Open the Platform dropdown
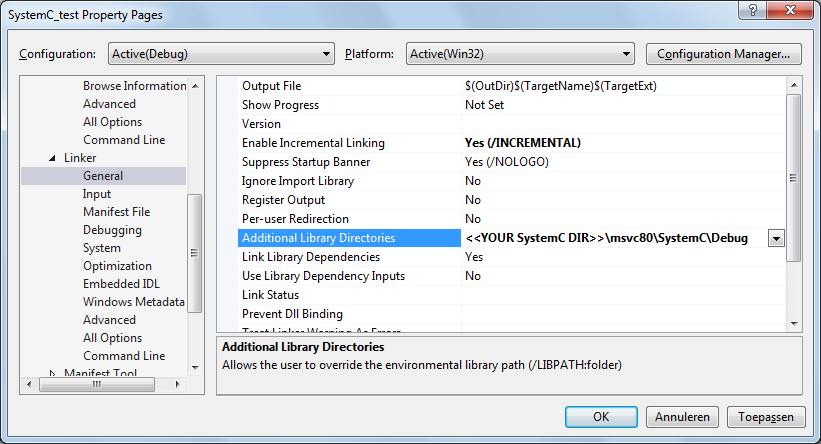The height and width of the screenshot is (444, 821). [519, 54]
